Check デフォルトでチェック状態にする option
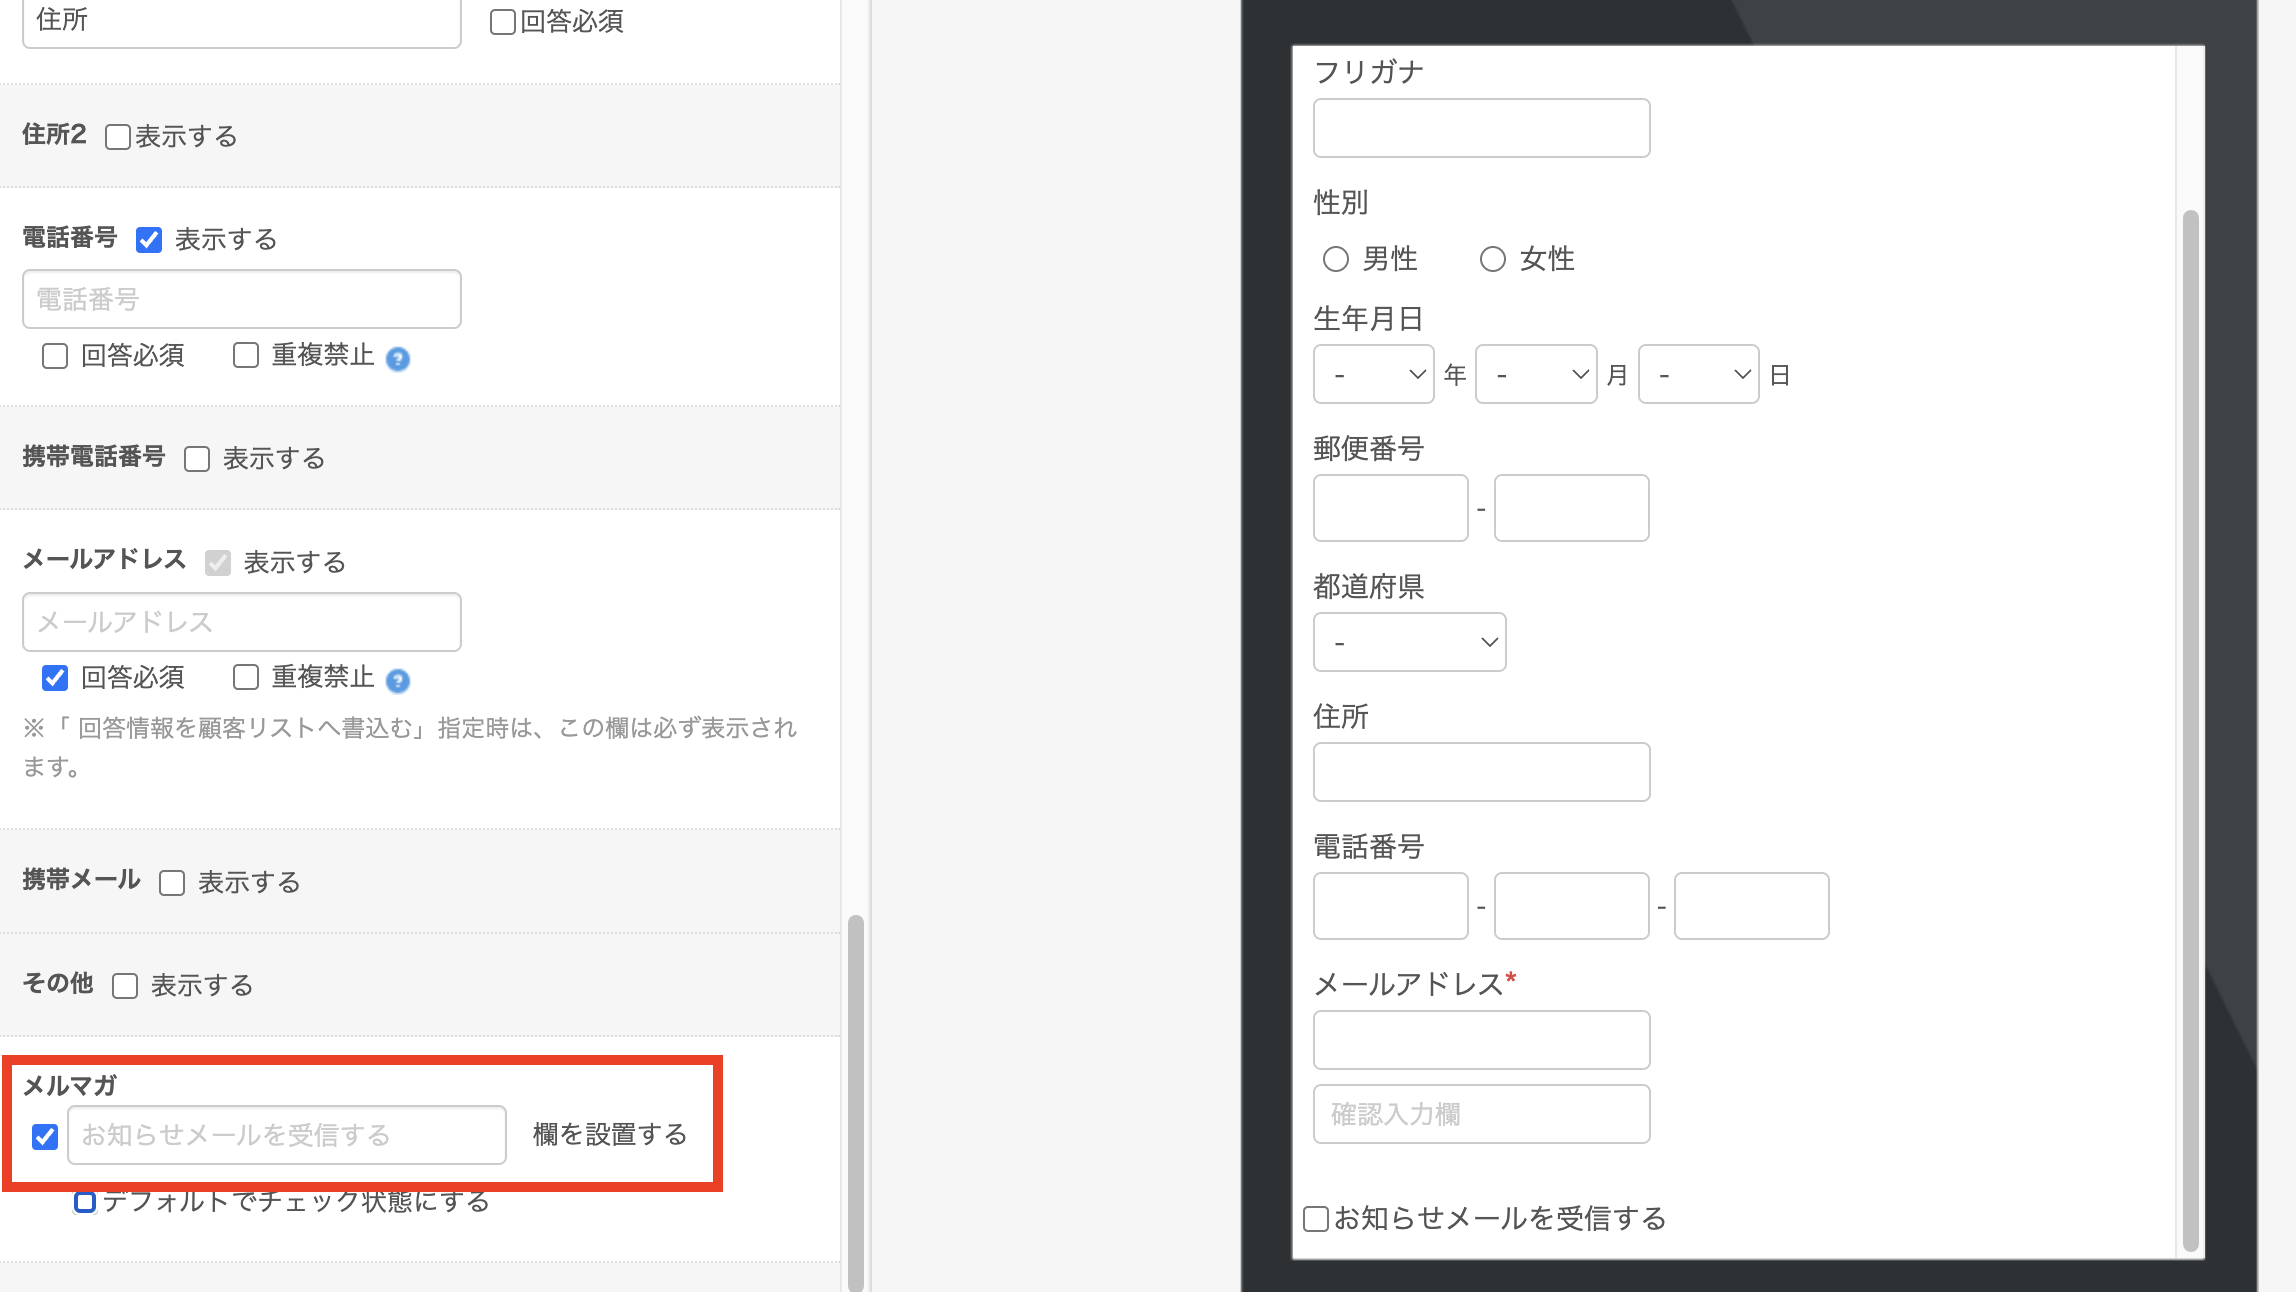 (85, 1202)
